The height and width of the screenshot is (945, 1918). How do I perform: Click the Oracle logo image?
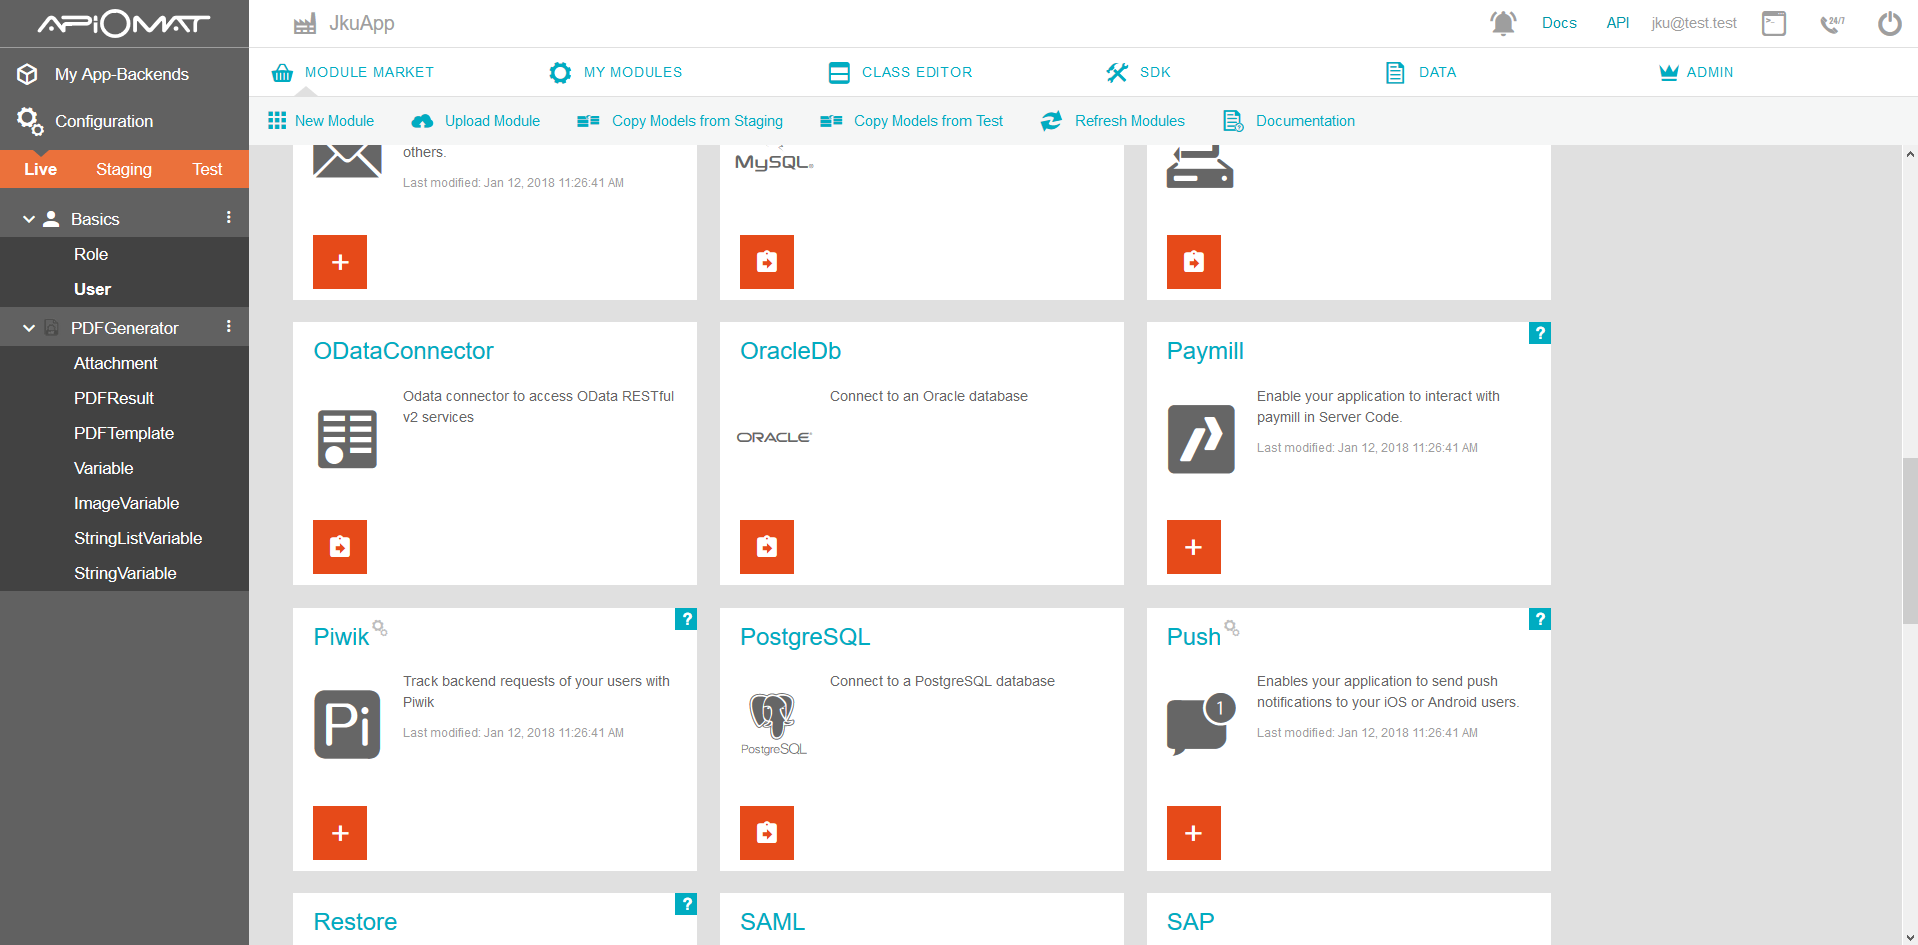[774, 437]
